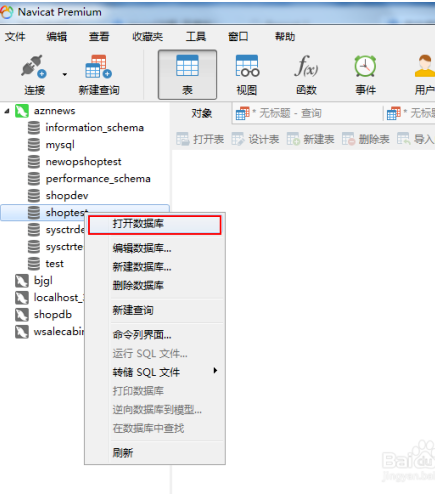Click the Connection plug icon

click(x=34, y=66)
